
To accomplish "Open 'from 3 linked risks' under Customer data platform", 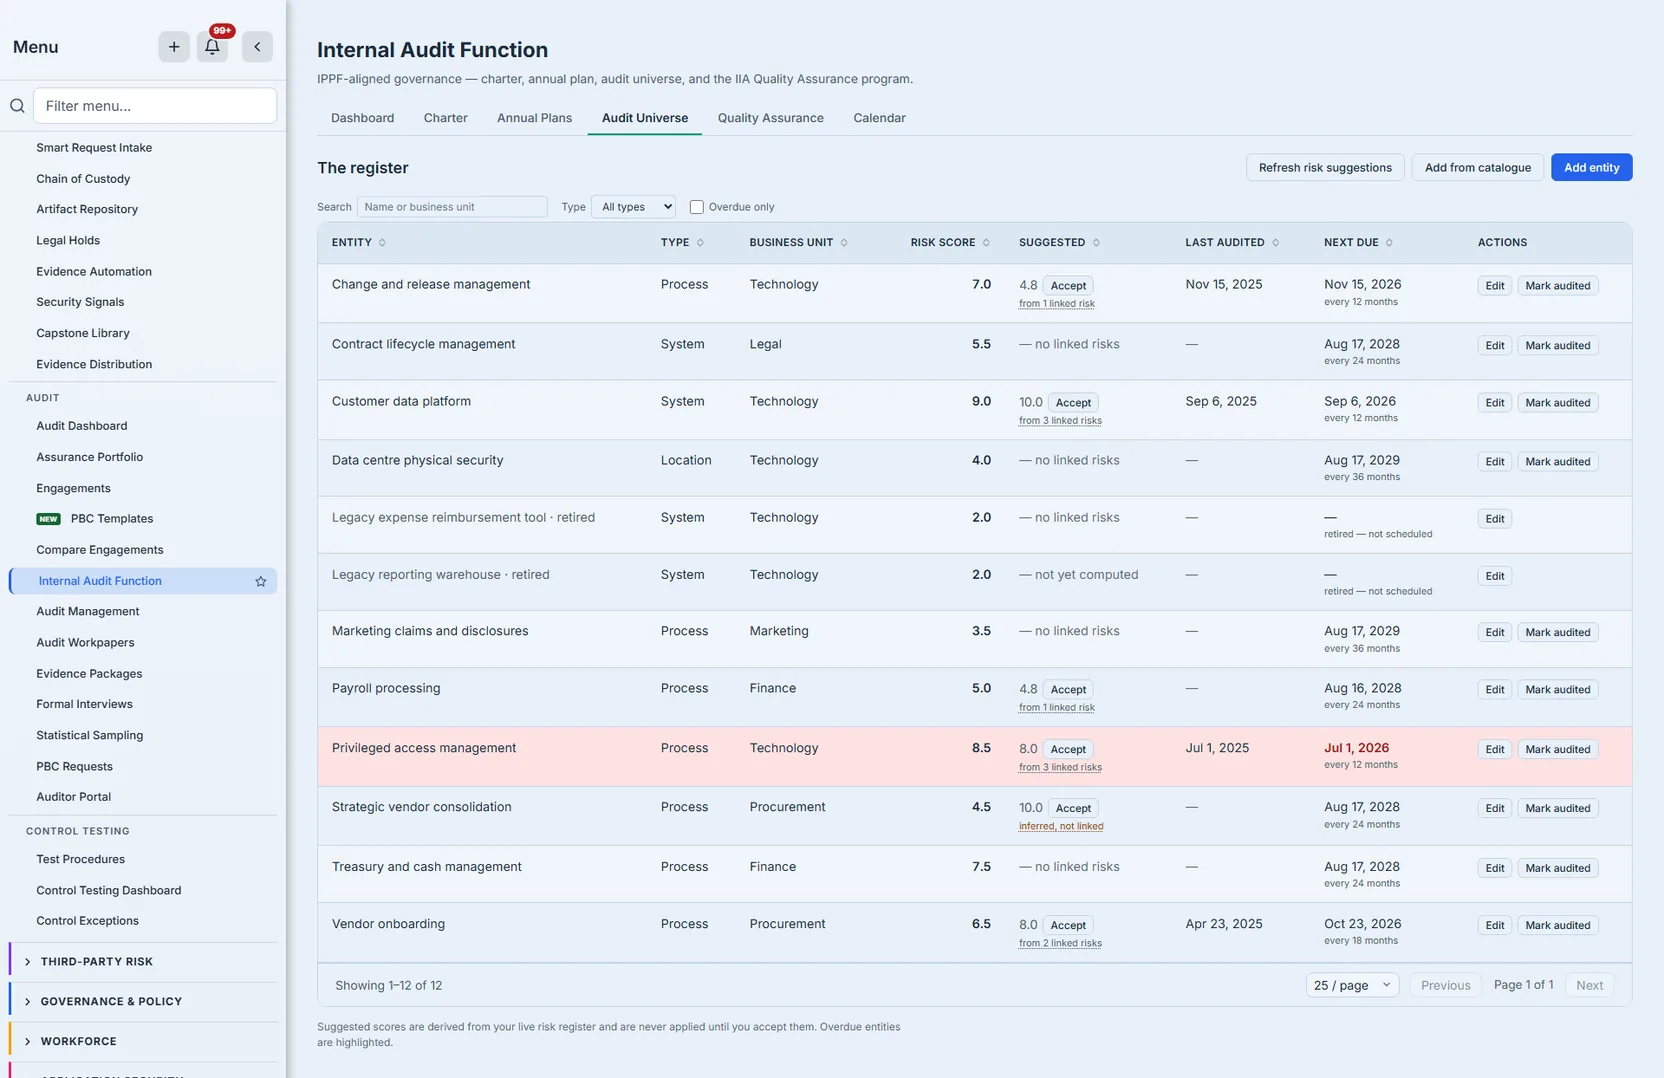I will (1060, 421).
